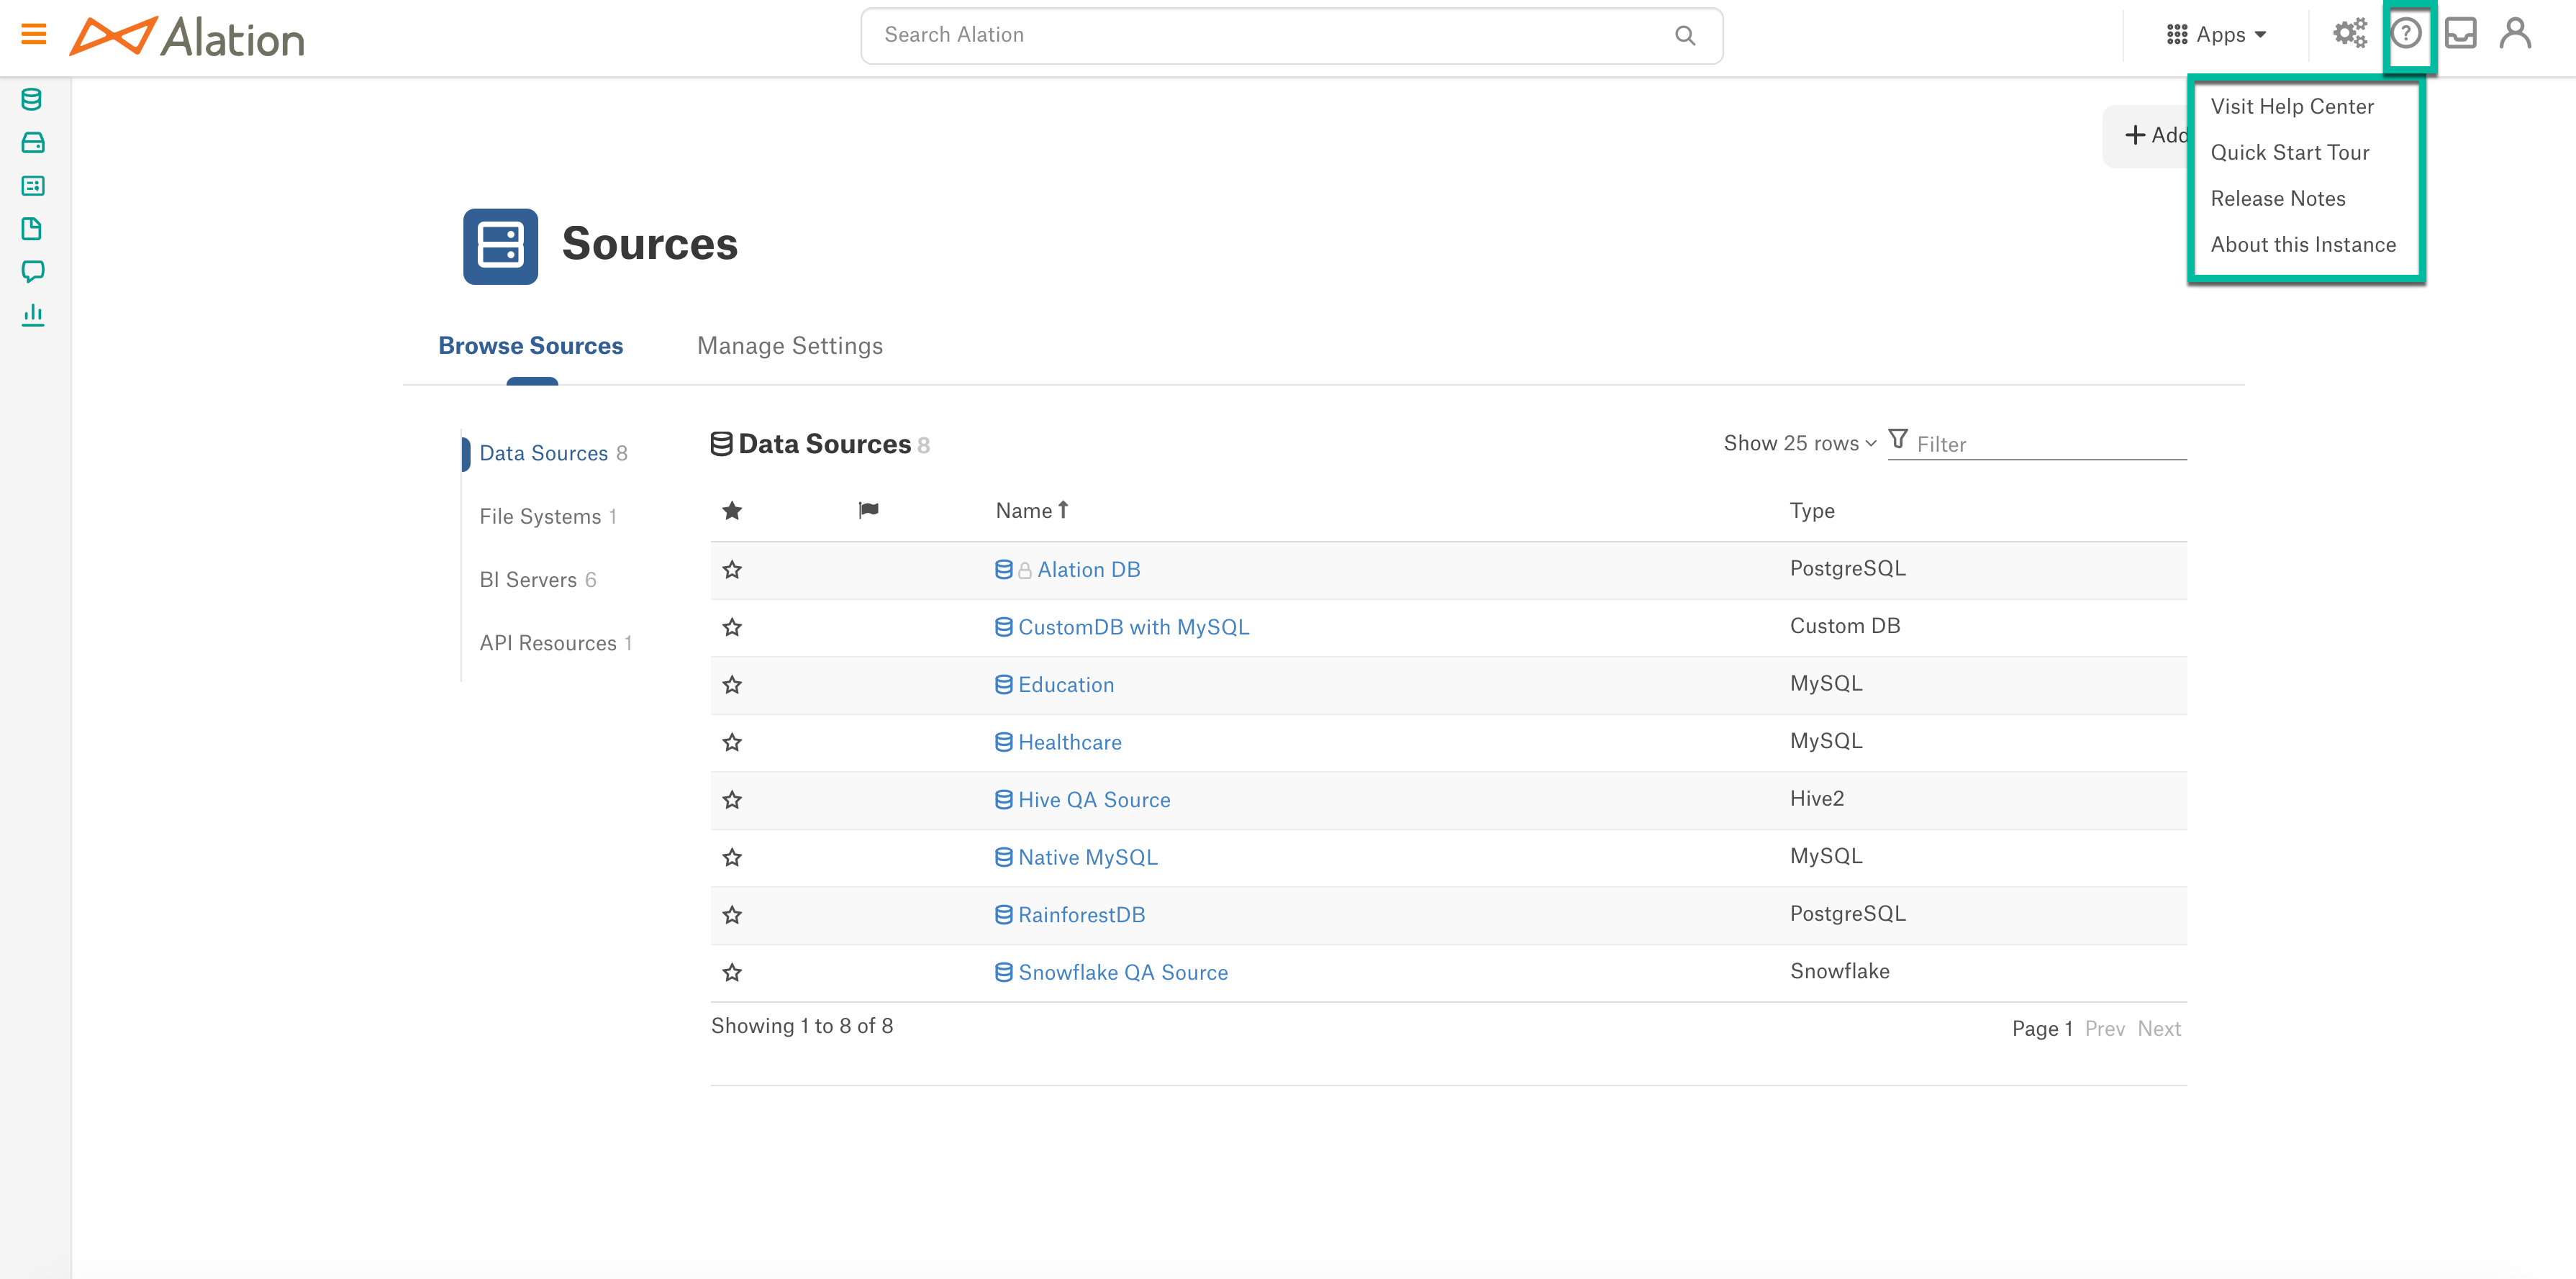Open the Native MySQL link
The height and width of the screenshot is (1279, 2576).
(1087, 857)
